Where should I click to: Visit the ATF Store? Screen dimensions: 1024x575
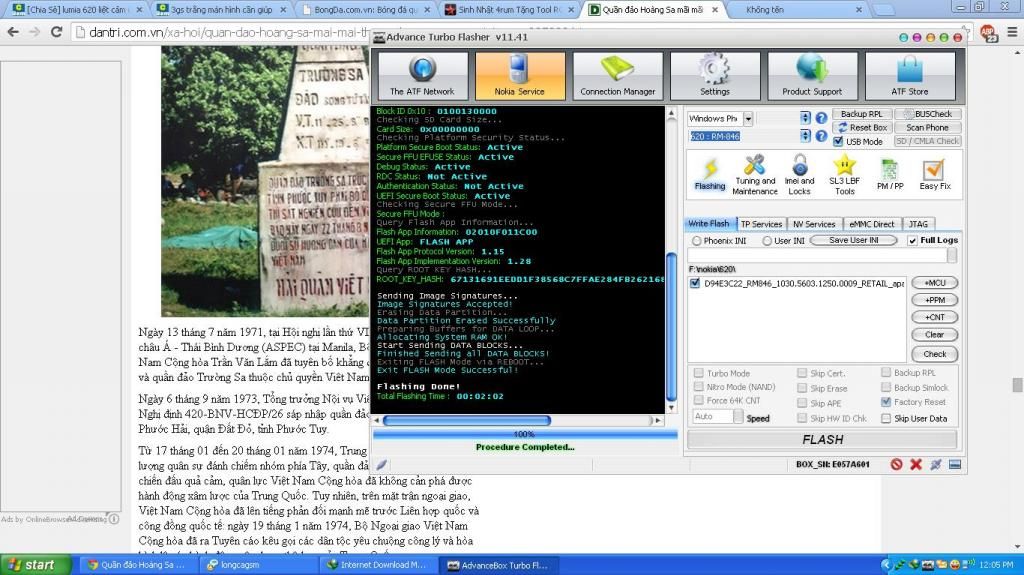point(910,76)
